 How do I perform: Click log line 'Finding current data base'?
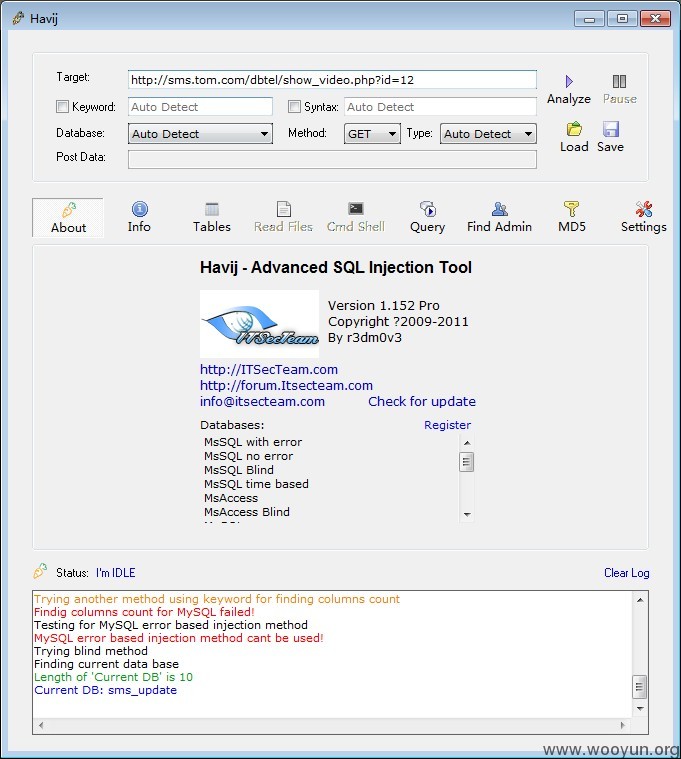point(106,664)
